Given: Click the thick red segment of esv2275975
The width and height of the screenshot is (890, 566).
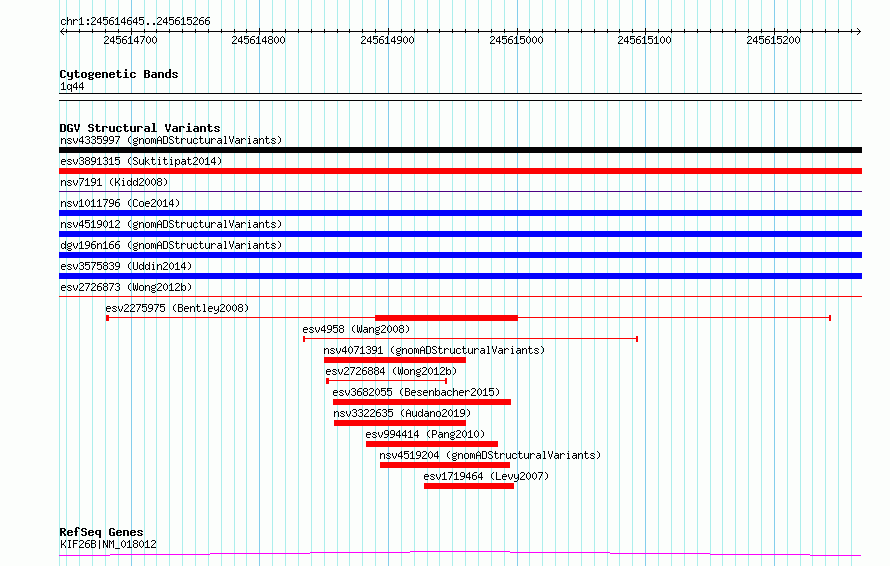Looking at the screenshot, I should tap(447, 318).
